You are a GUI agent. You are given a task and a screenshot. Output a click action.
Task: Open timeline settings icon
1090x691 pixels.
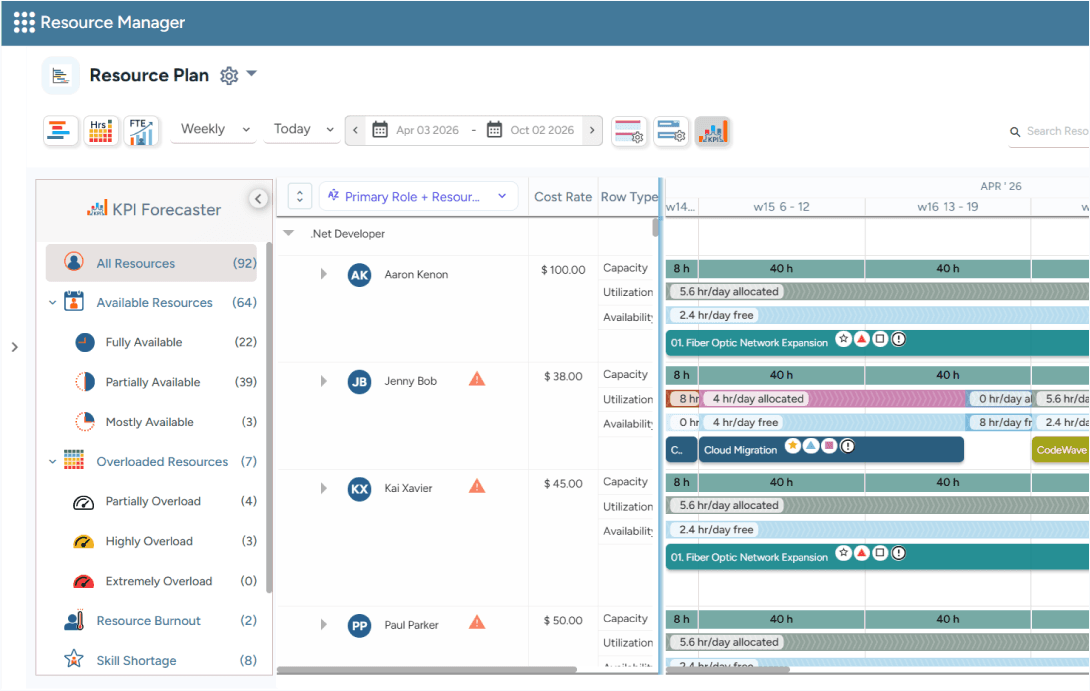pos(629,131)
